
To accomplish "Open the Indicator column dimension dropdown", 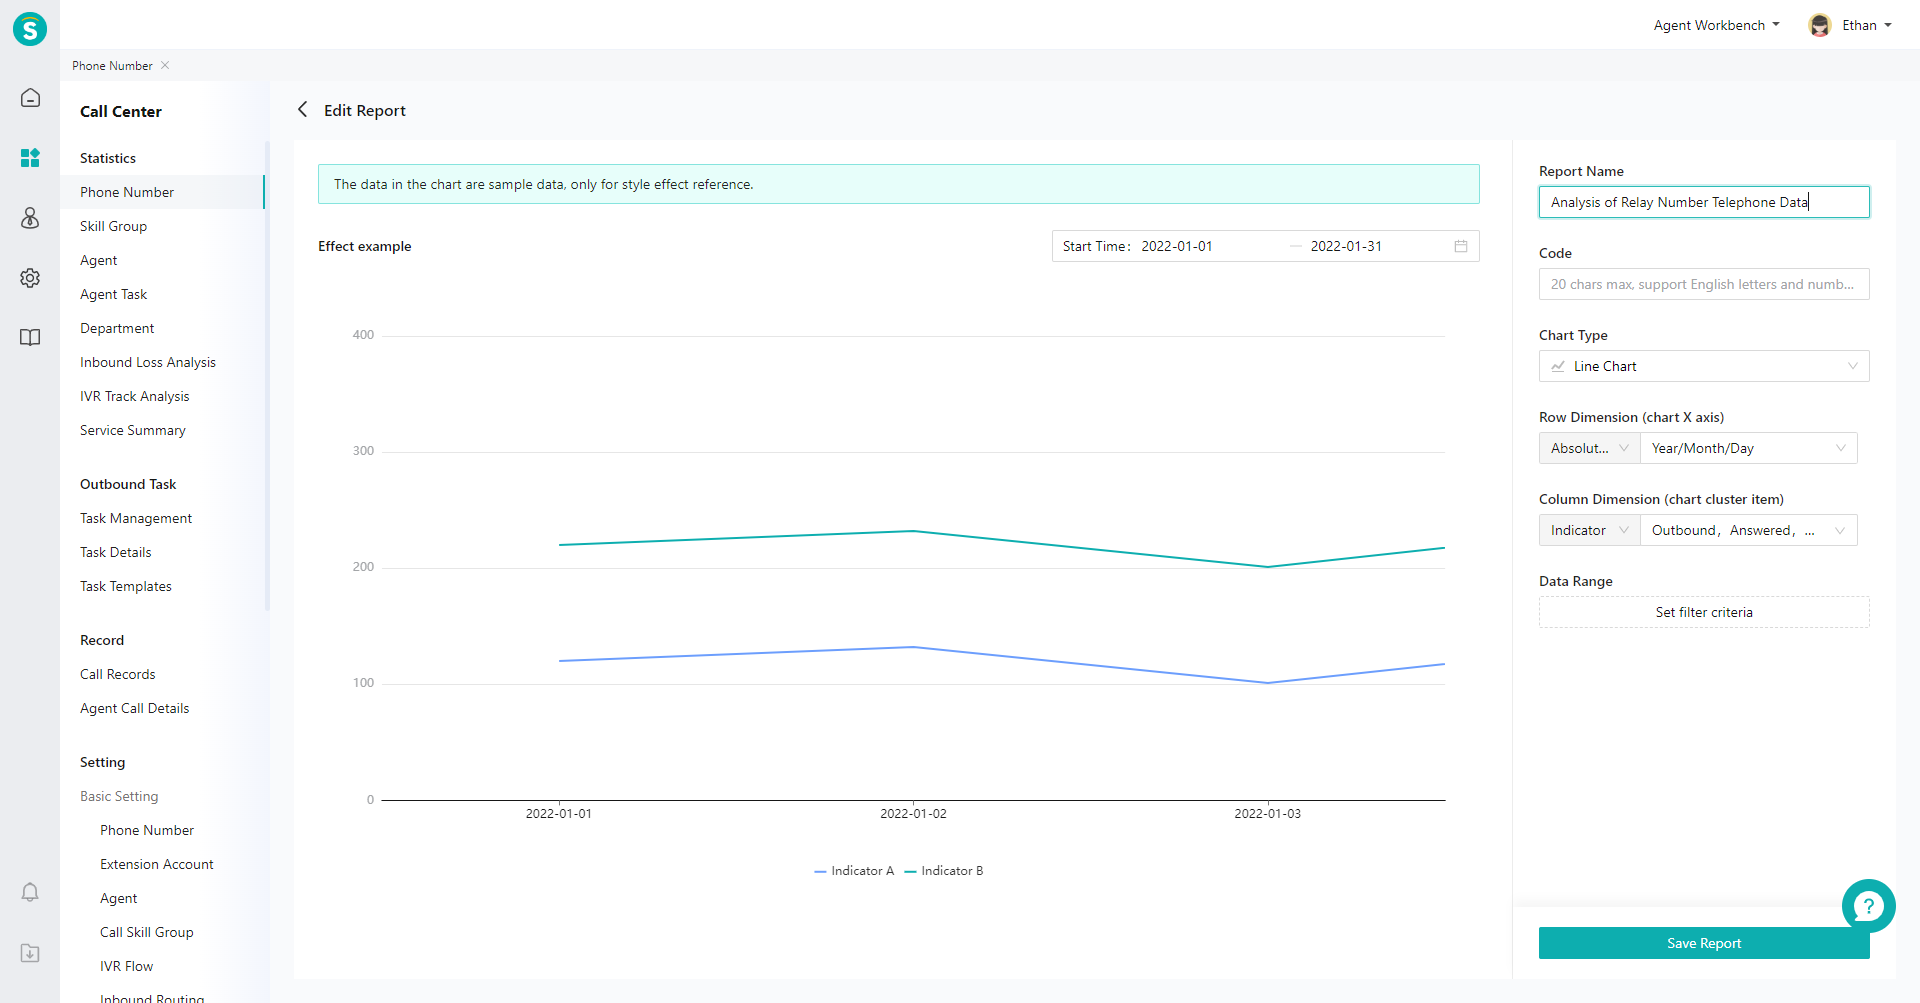I will pyautogui.click(x=1590, y=530).
